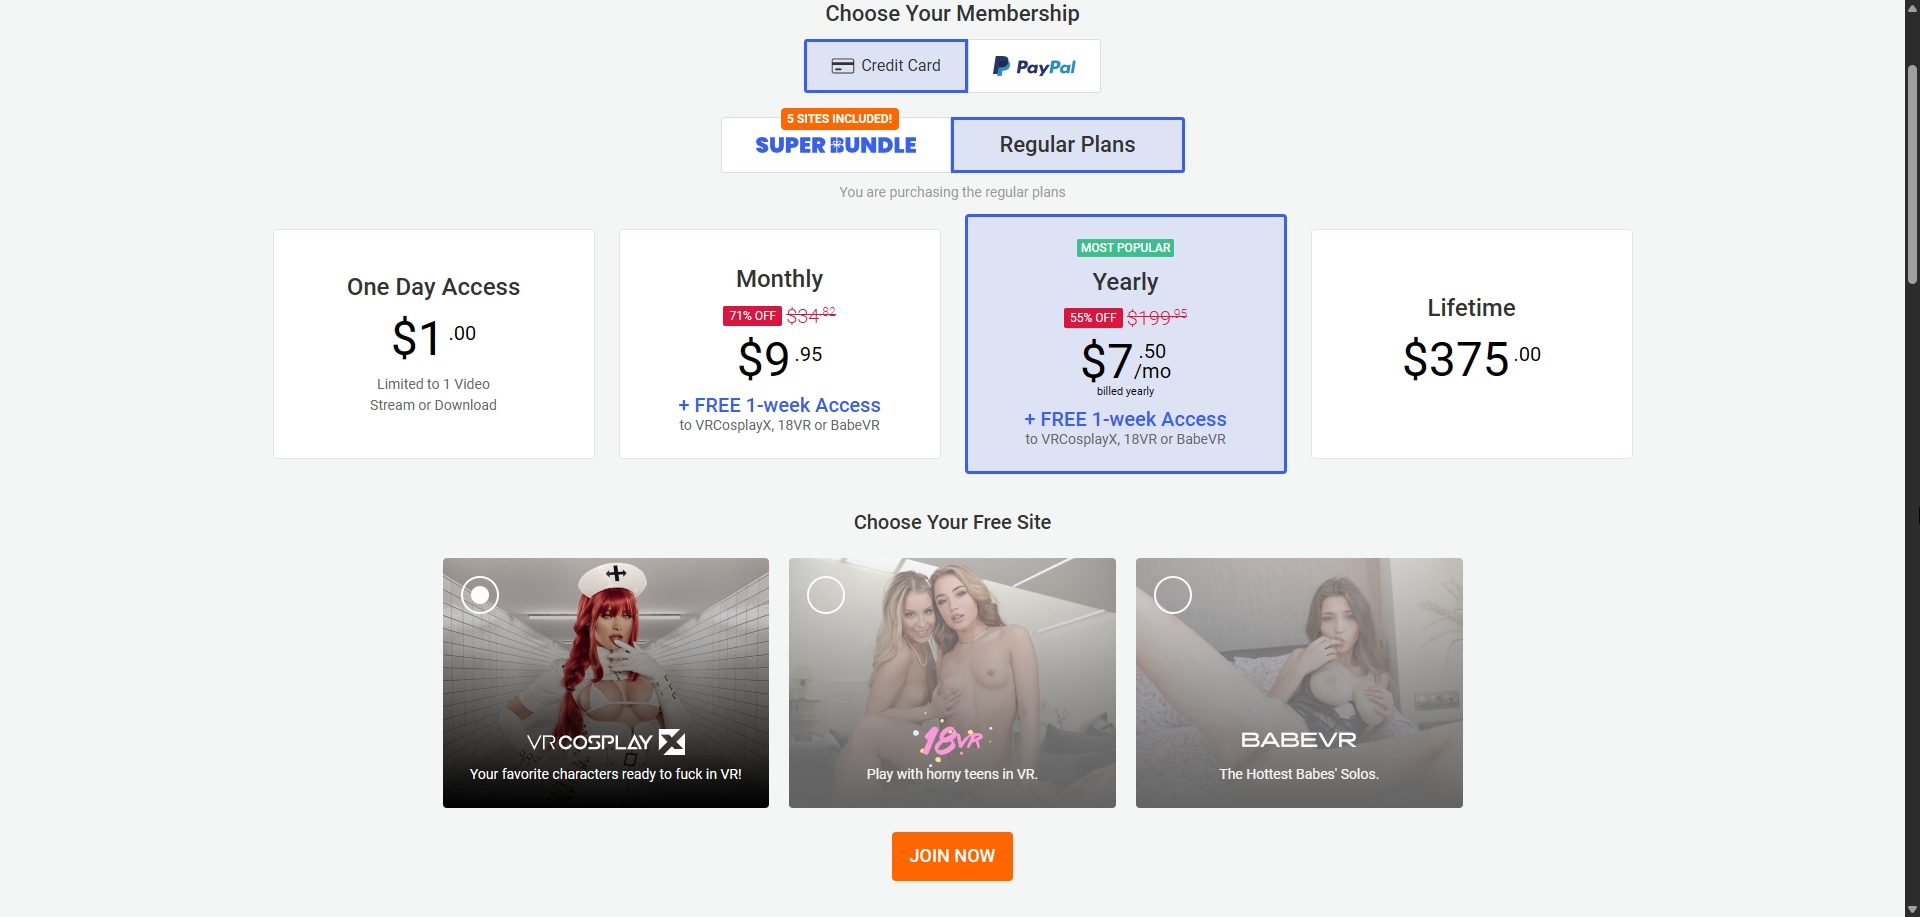The image size is (1920, 917).
Task: Switch to the Regular Plans tab
Action: pyautogui.click(x=1067, y=144)
